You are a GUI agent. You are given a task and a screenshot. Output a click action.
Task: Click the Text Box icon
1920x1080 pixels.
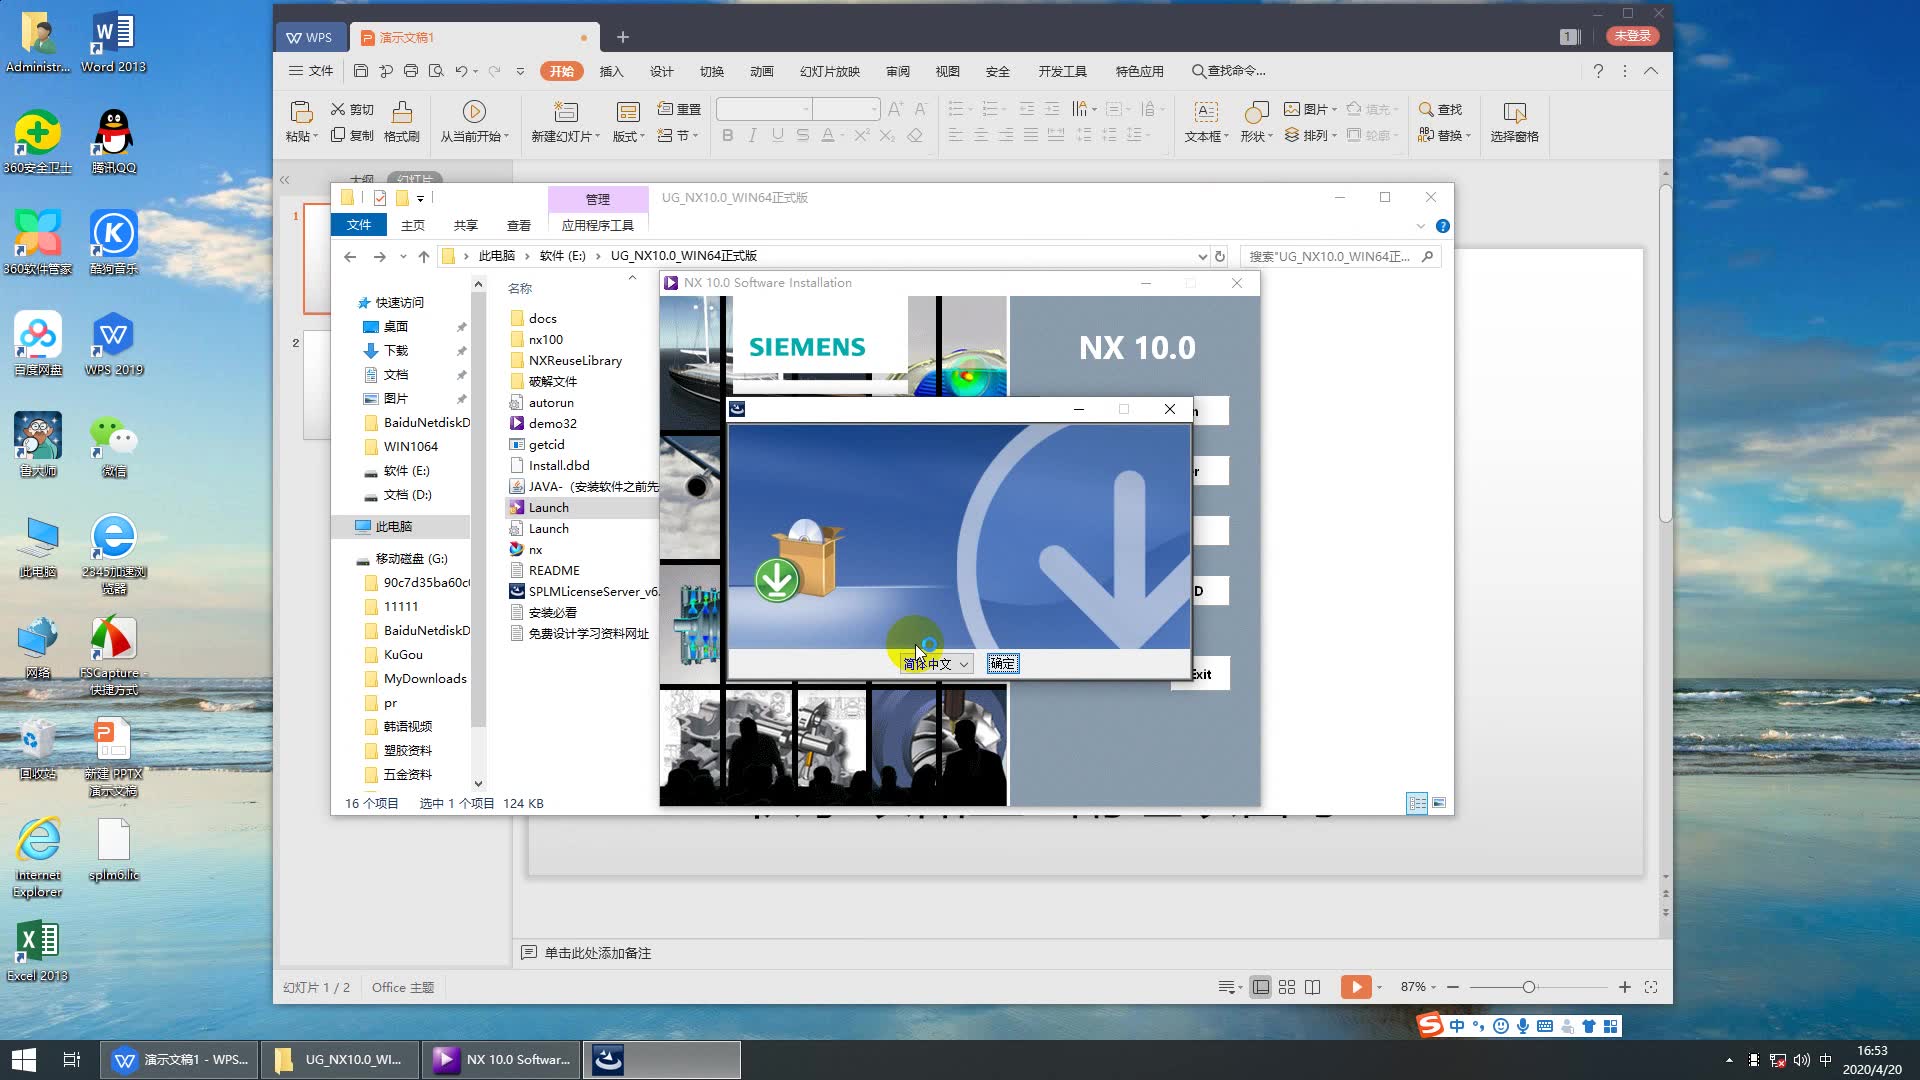coord(1206,111)
